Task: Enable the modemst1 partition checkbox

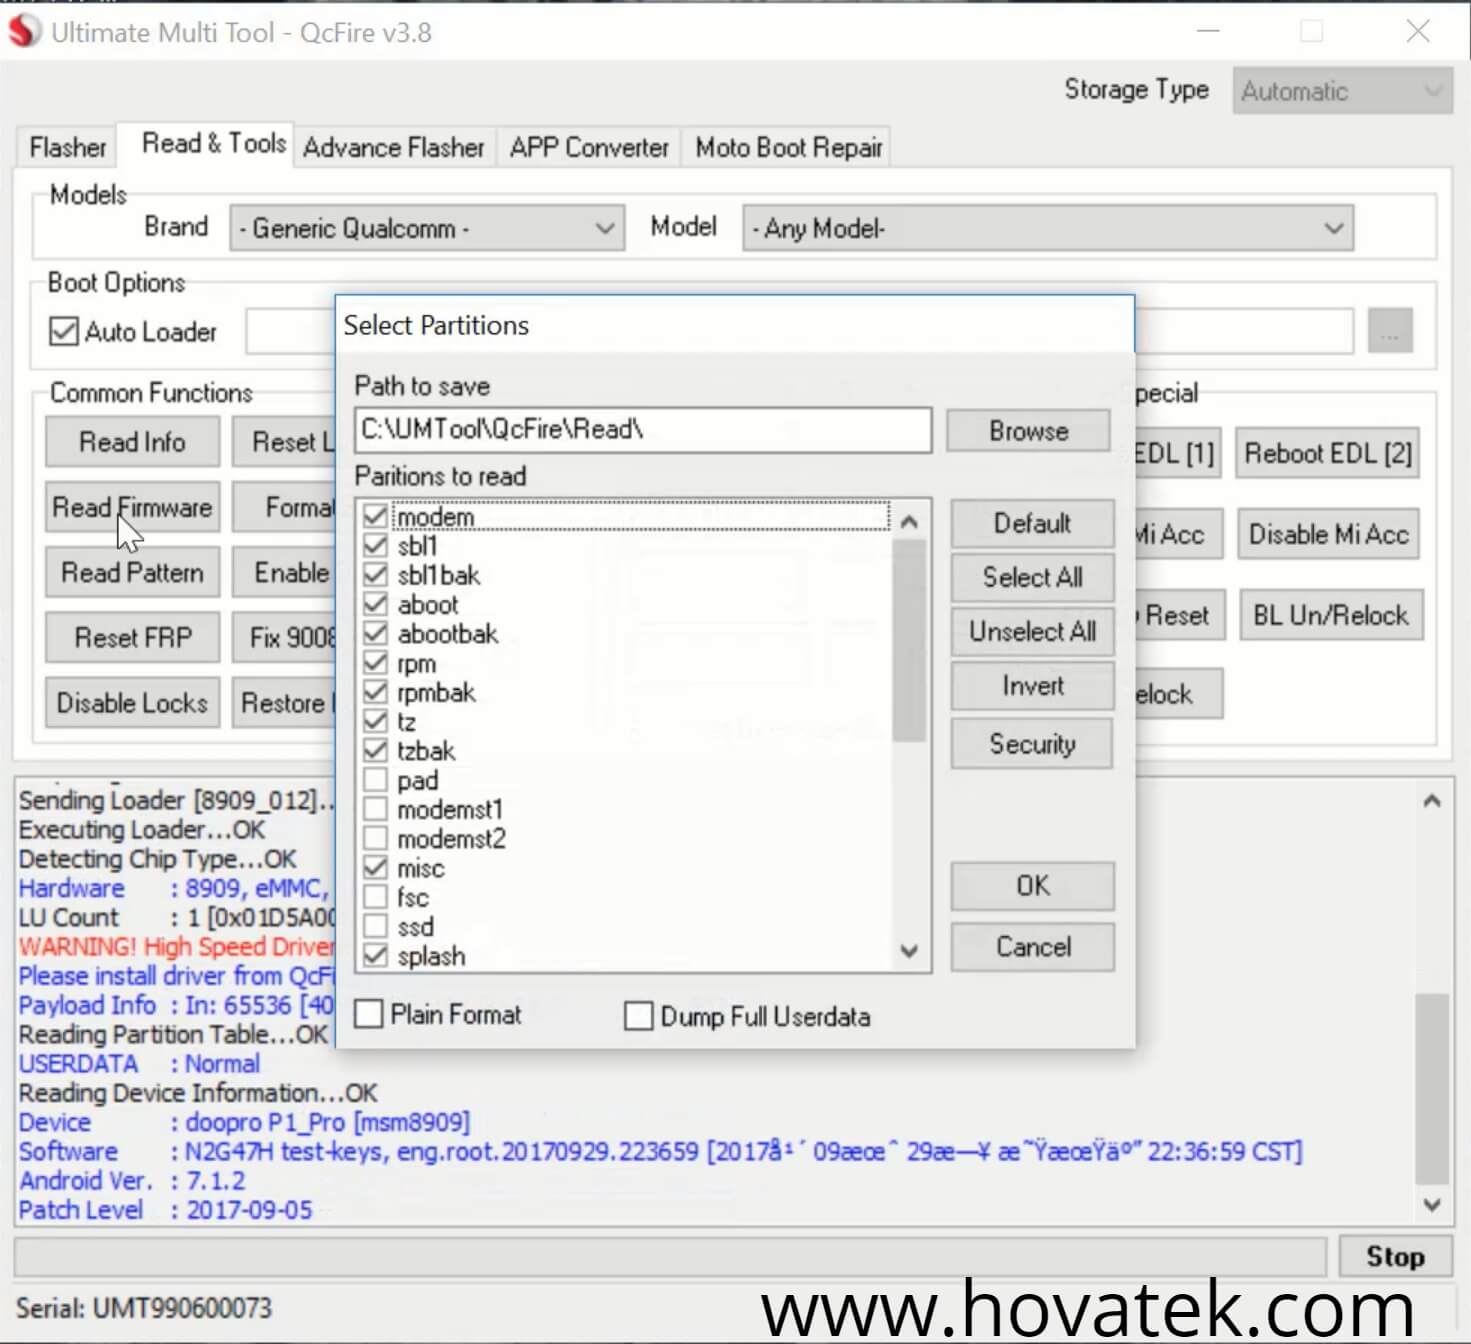Action: coord(375,809)
